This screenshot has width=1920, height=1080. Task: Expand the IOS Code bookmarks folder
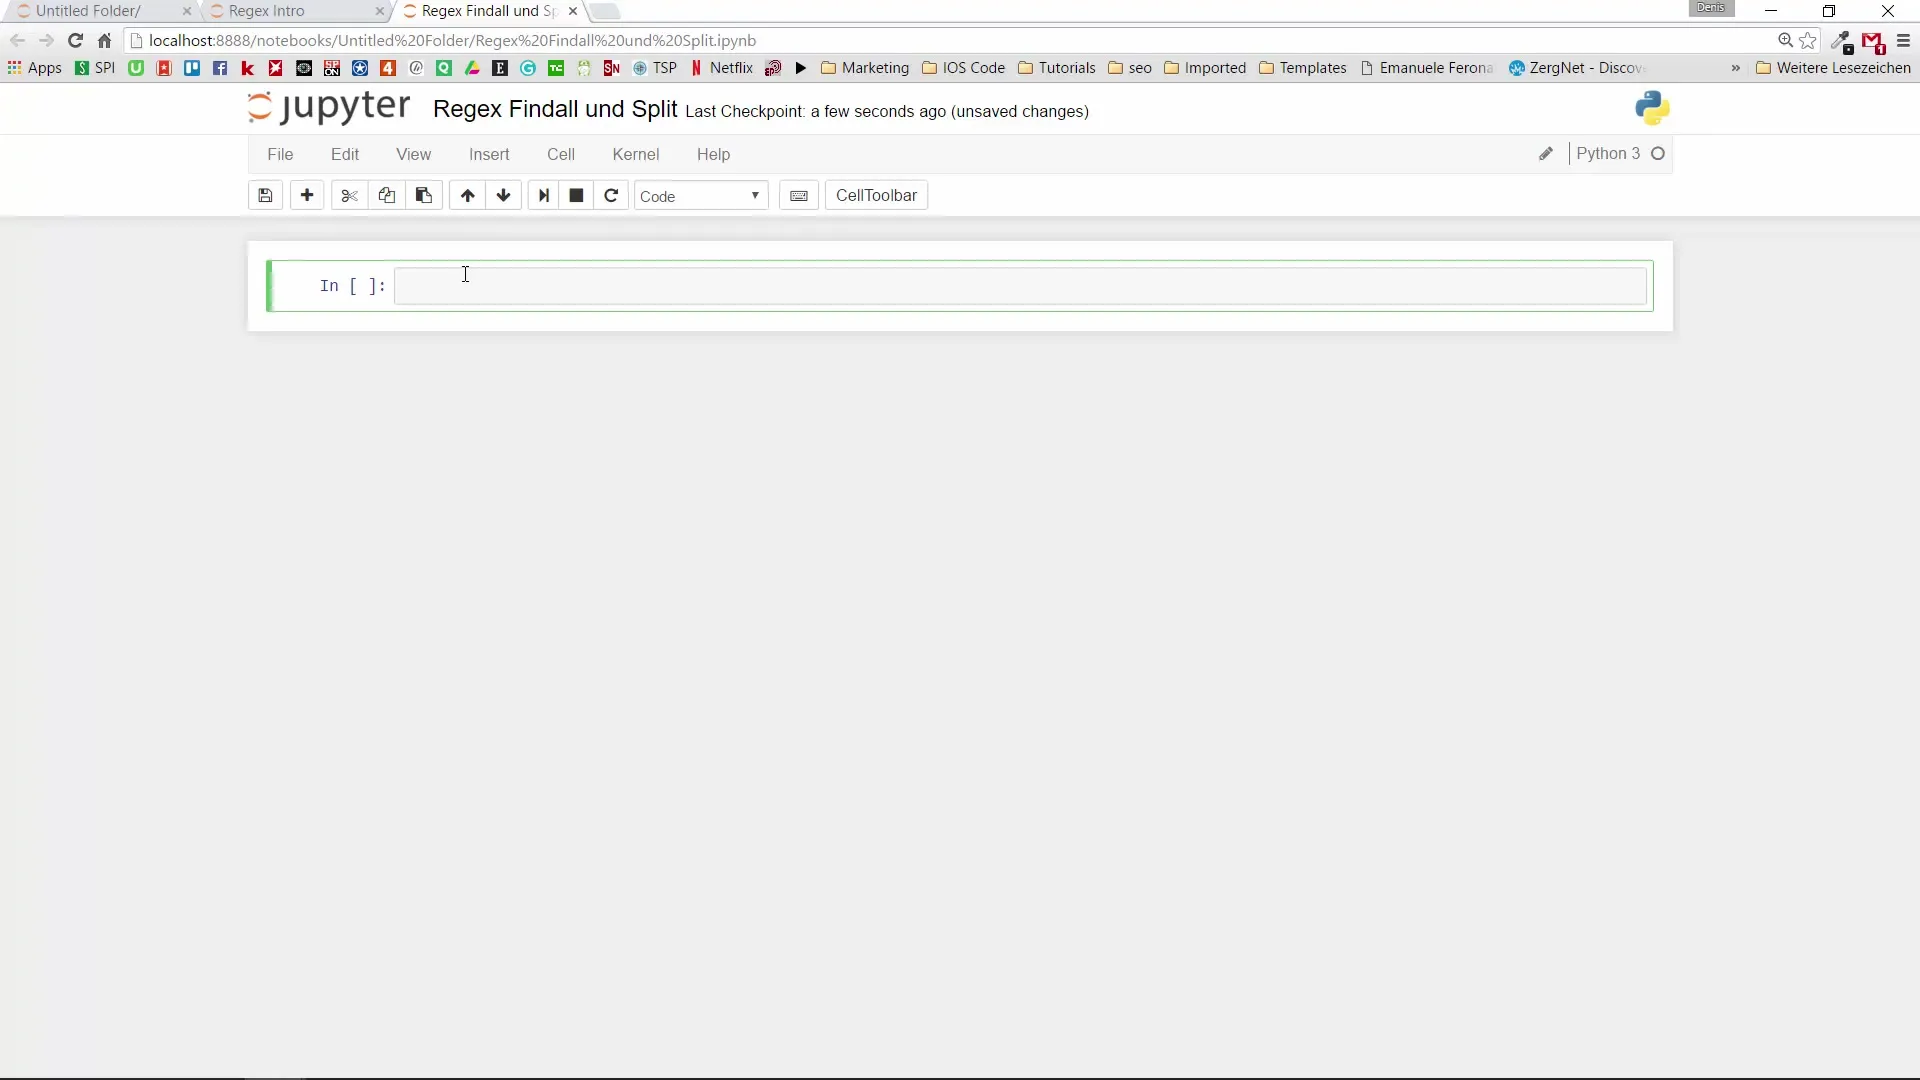[x=963, y=68]
